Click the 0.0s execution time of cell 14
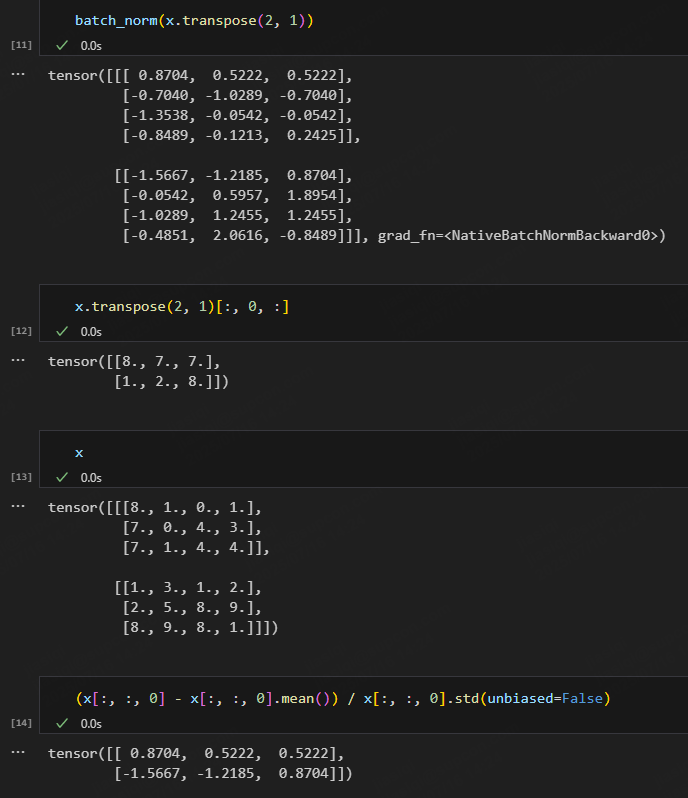Screen dimensions: 688x798 [x=91, y=724]
